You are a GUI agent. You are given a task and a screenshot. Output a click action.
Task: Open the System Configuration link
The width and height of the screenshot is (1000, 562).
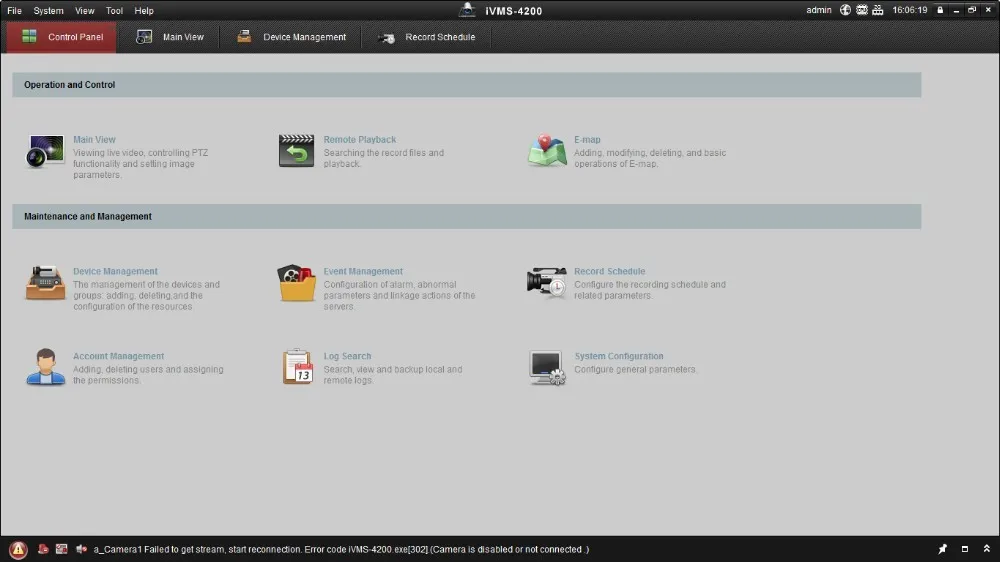click(x=619, y=356)
